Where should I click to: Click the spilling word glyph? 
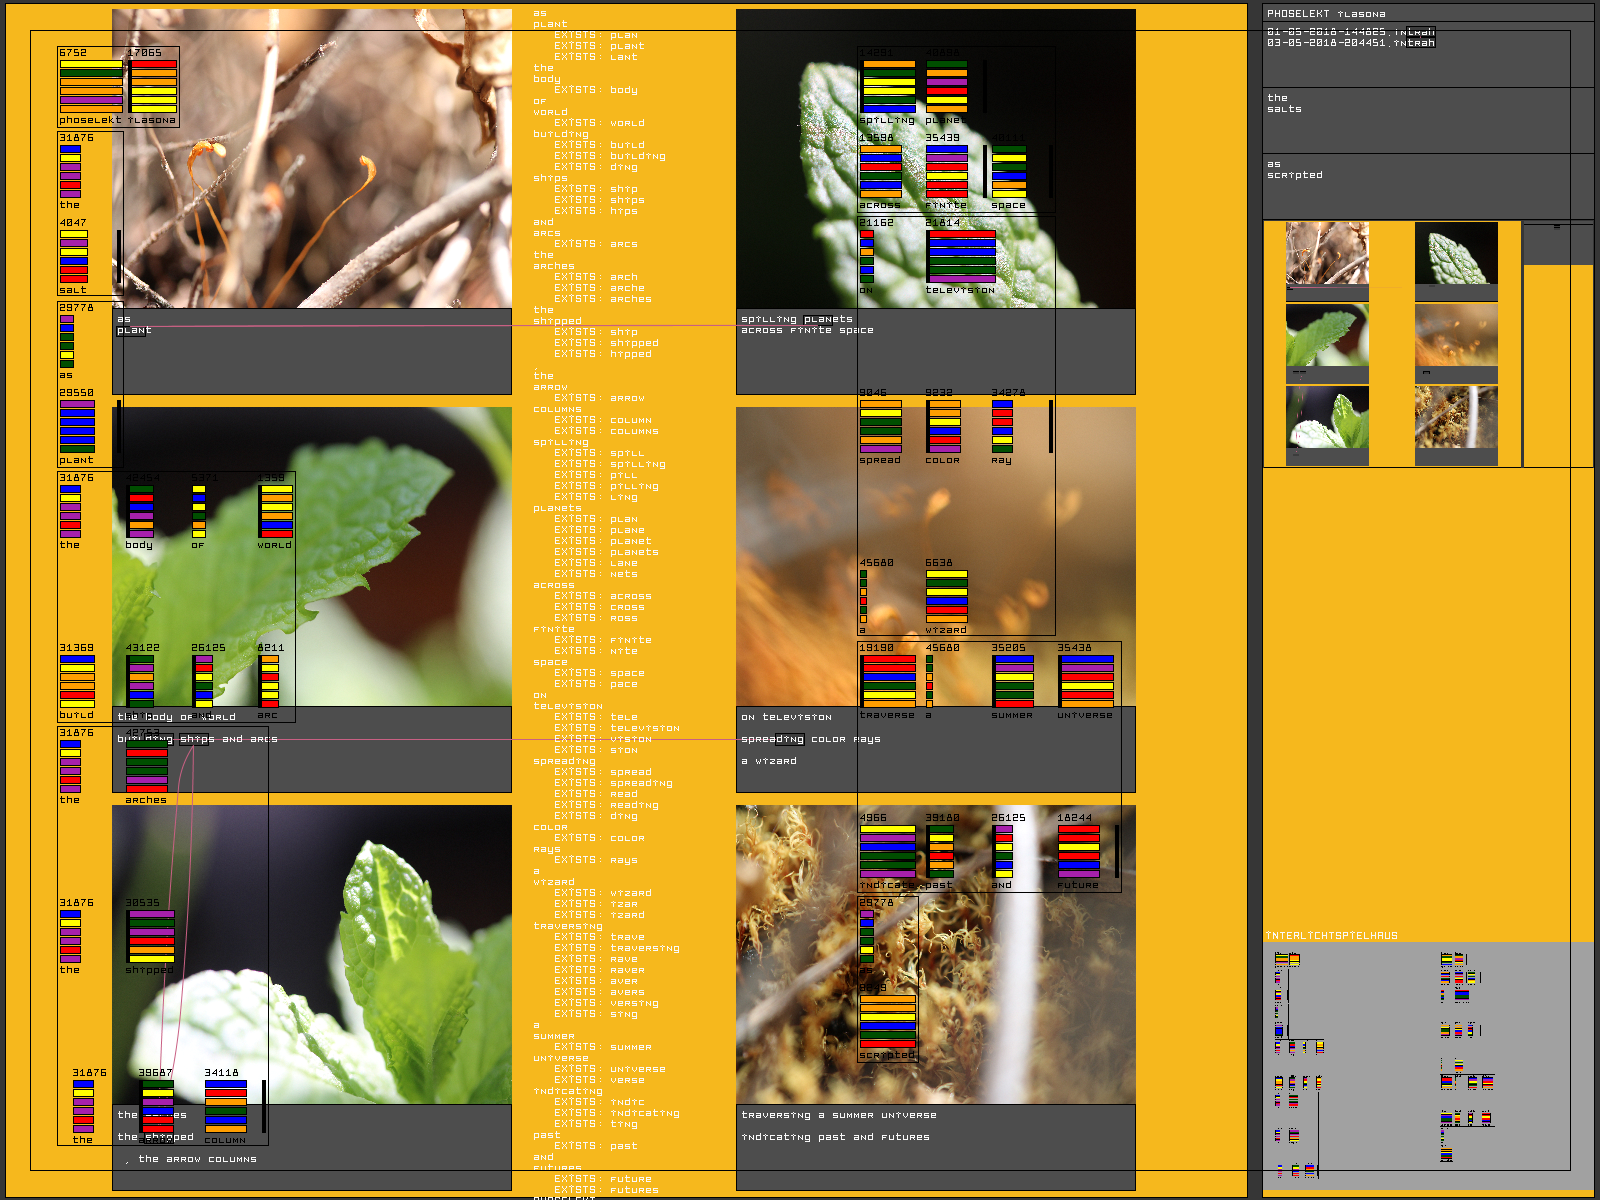coord(888,86)
